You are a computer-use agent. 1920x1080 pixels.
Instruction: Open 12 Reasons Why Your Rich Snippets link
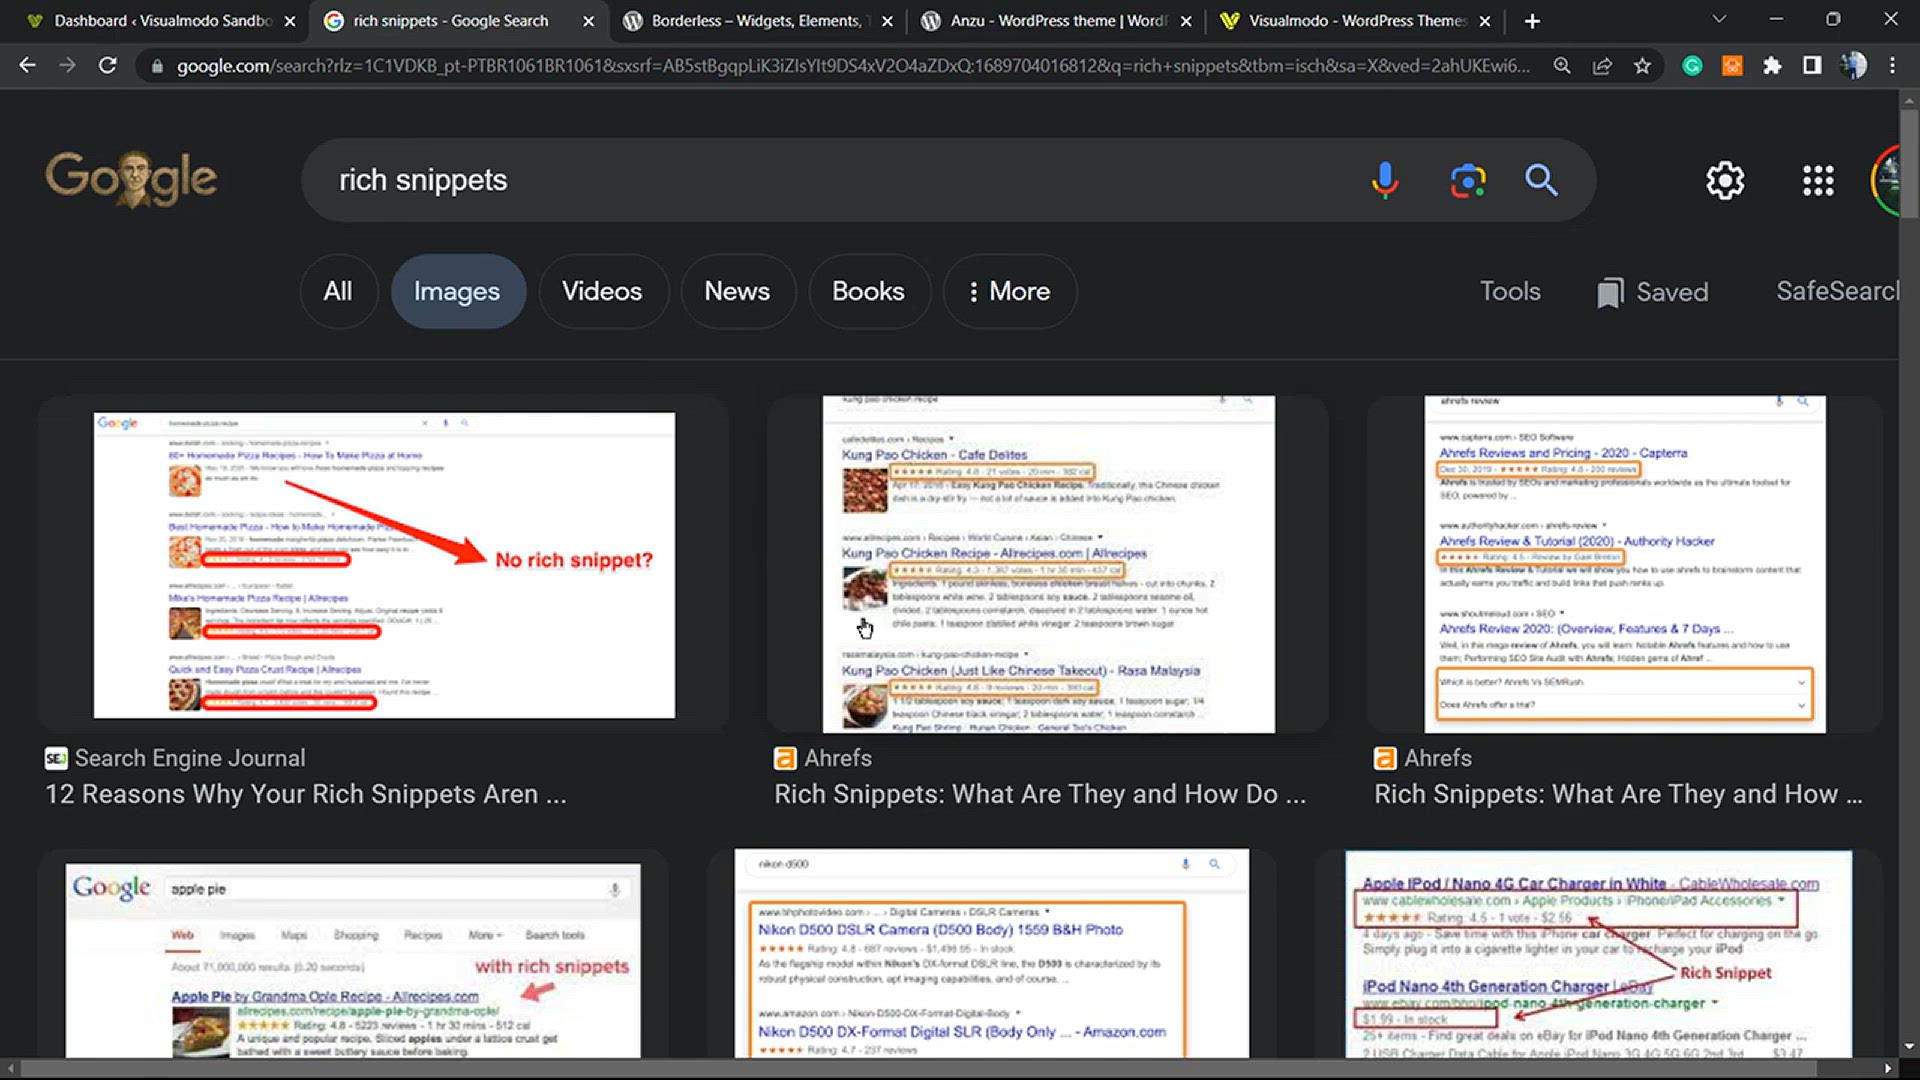point(306,794)
